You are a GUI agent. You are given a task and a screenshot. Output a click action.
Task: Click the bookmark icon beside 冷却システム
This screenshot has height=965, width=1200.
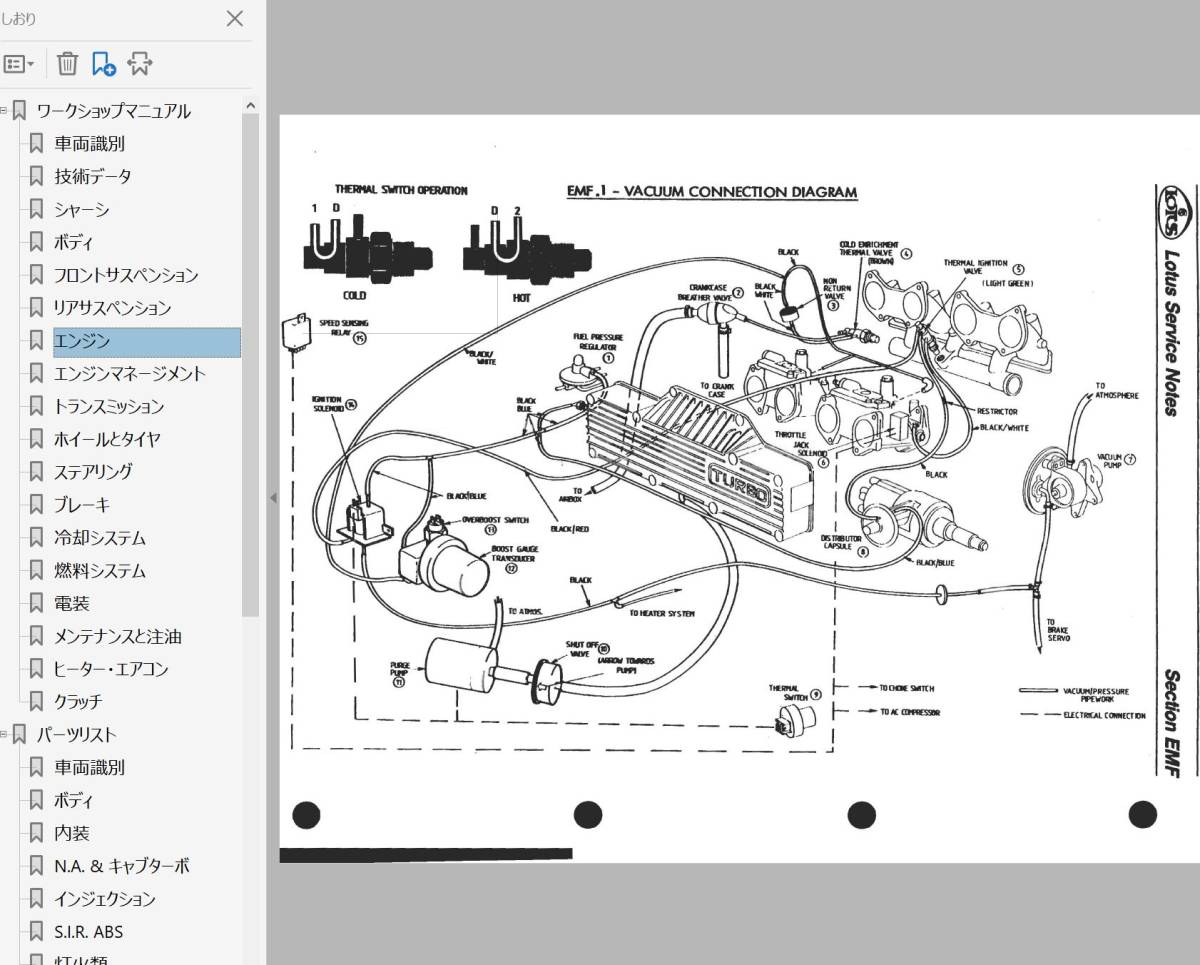(x=36, y=538)
